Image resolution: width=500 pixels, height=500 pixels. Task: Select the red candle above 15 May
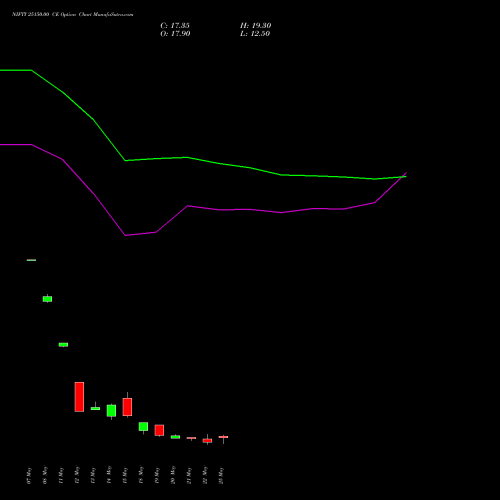coord(127,407)
